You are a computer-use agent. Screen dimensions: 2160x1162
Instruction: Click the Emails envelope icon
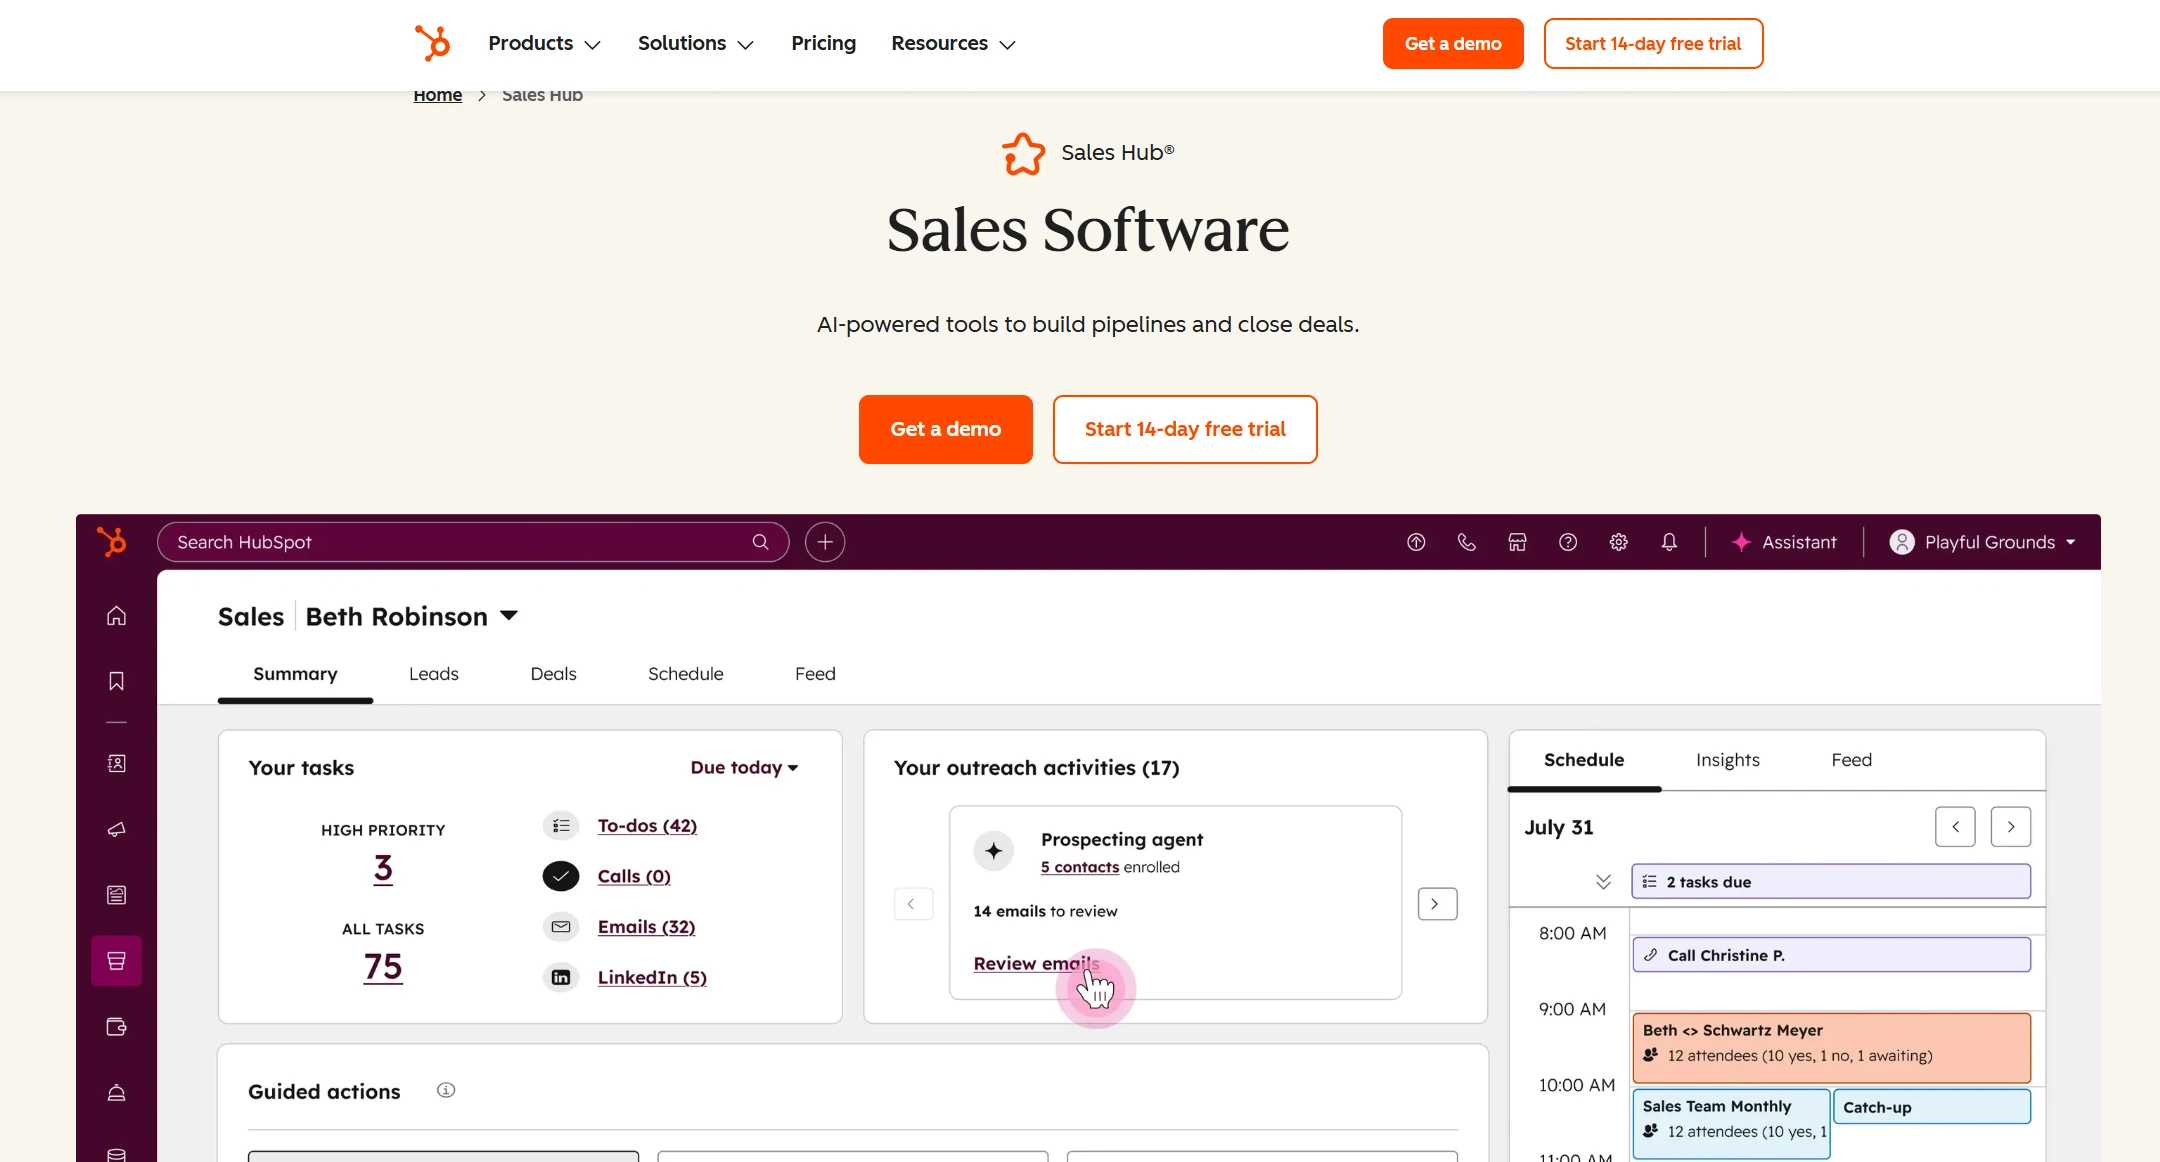(x=561, y=927)
